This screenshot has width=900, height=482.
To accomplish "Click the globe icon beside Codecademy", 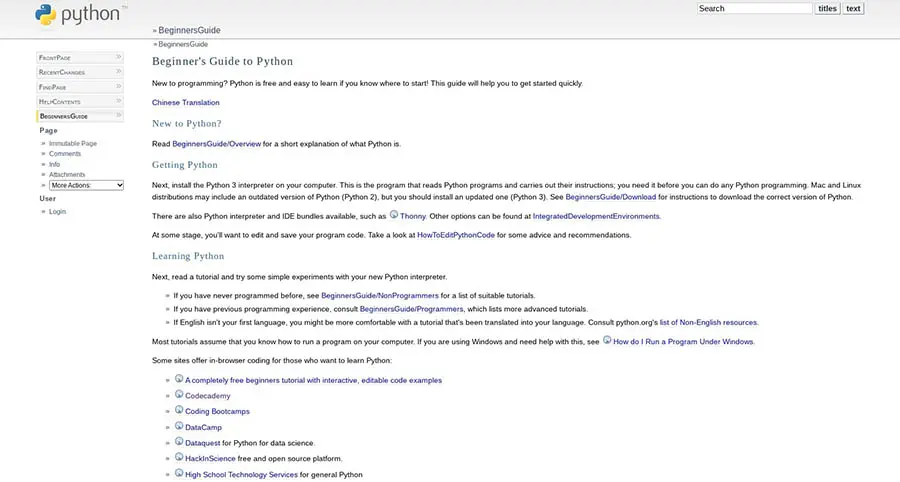I will tap(179, 395).
